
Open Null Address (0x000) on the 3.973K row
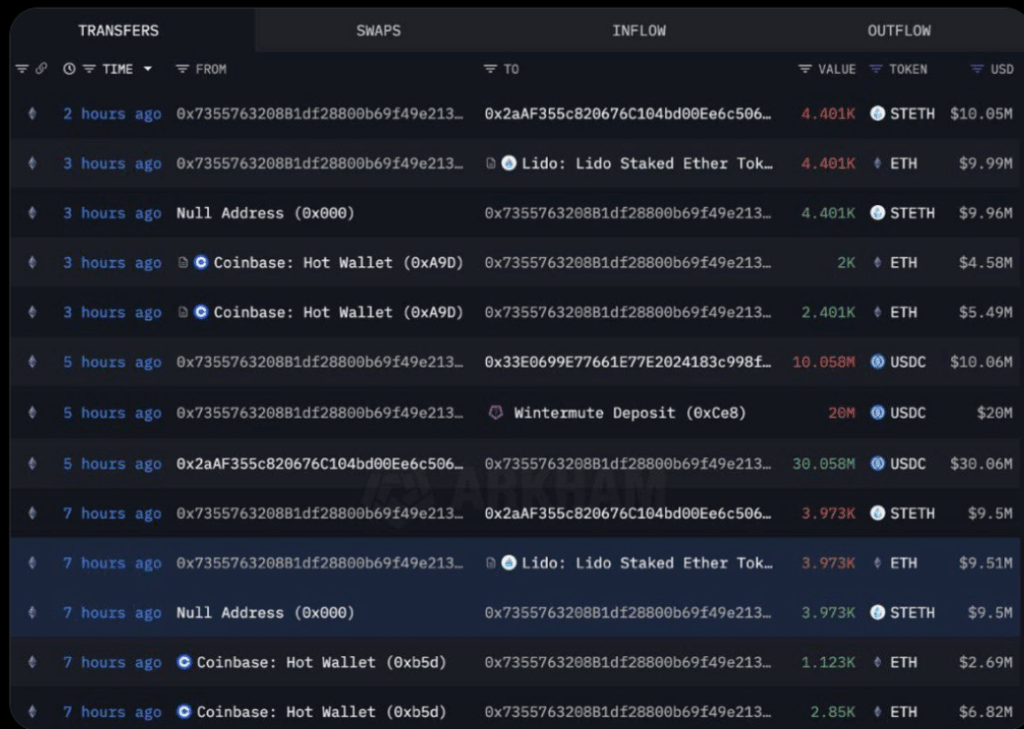[265, 613]
